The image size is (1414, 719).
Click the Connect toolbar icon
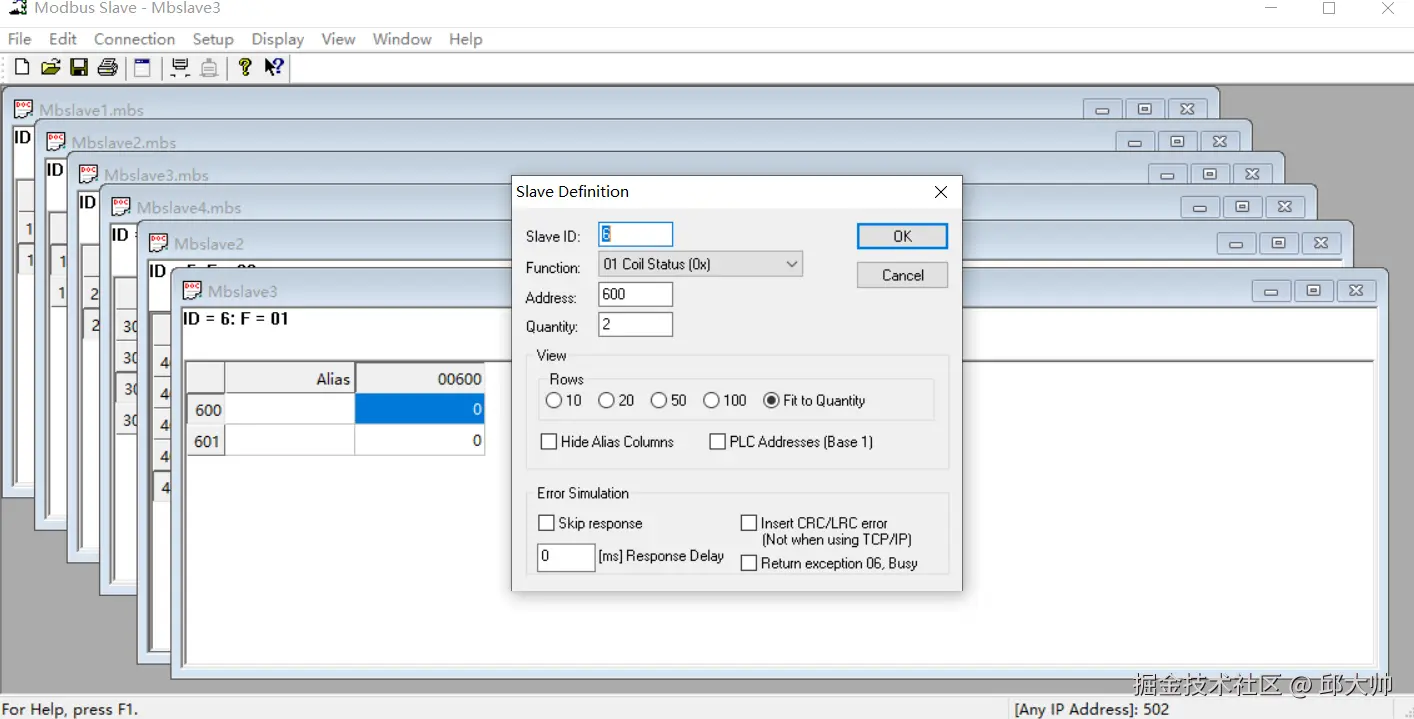(x=180, y=67)
